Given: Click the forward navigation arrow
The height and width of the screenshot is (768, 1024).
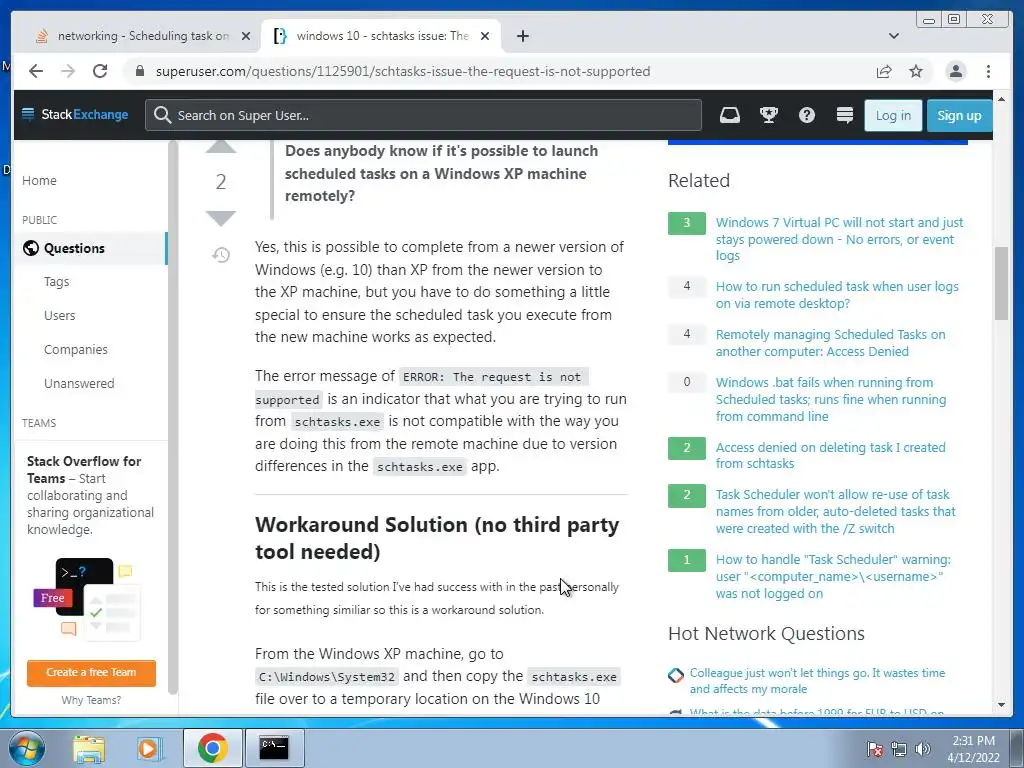Looking at the screenshot, I should tap(68, 71).
